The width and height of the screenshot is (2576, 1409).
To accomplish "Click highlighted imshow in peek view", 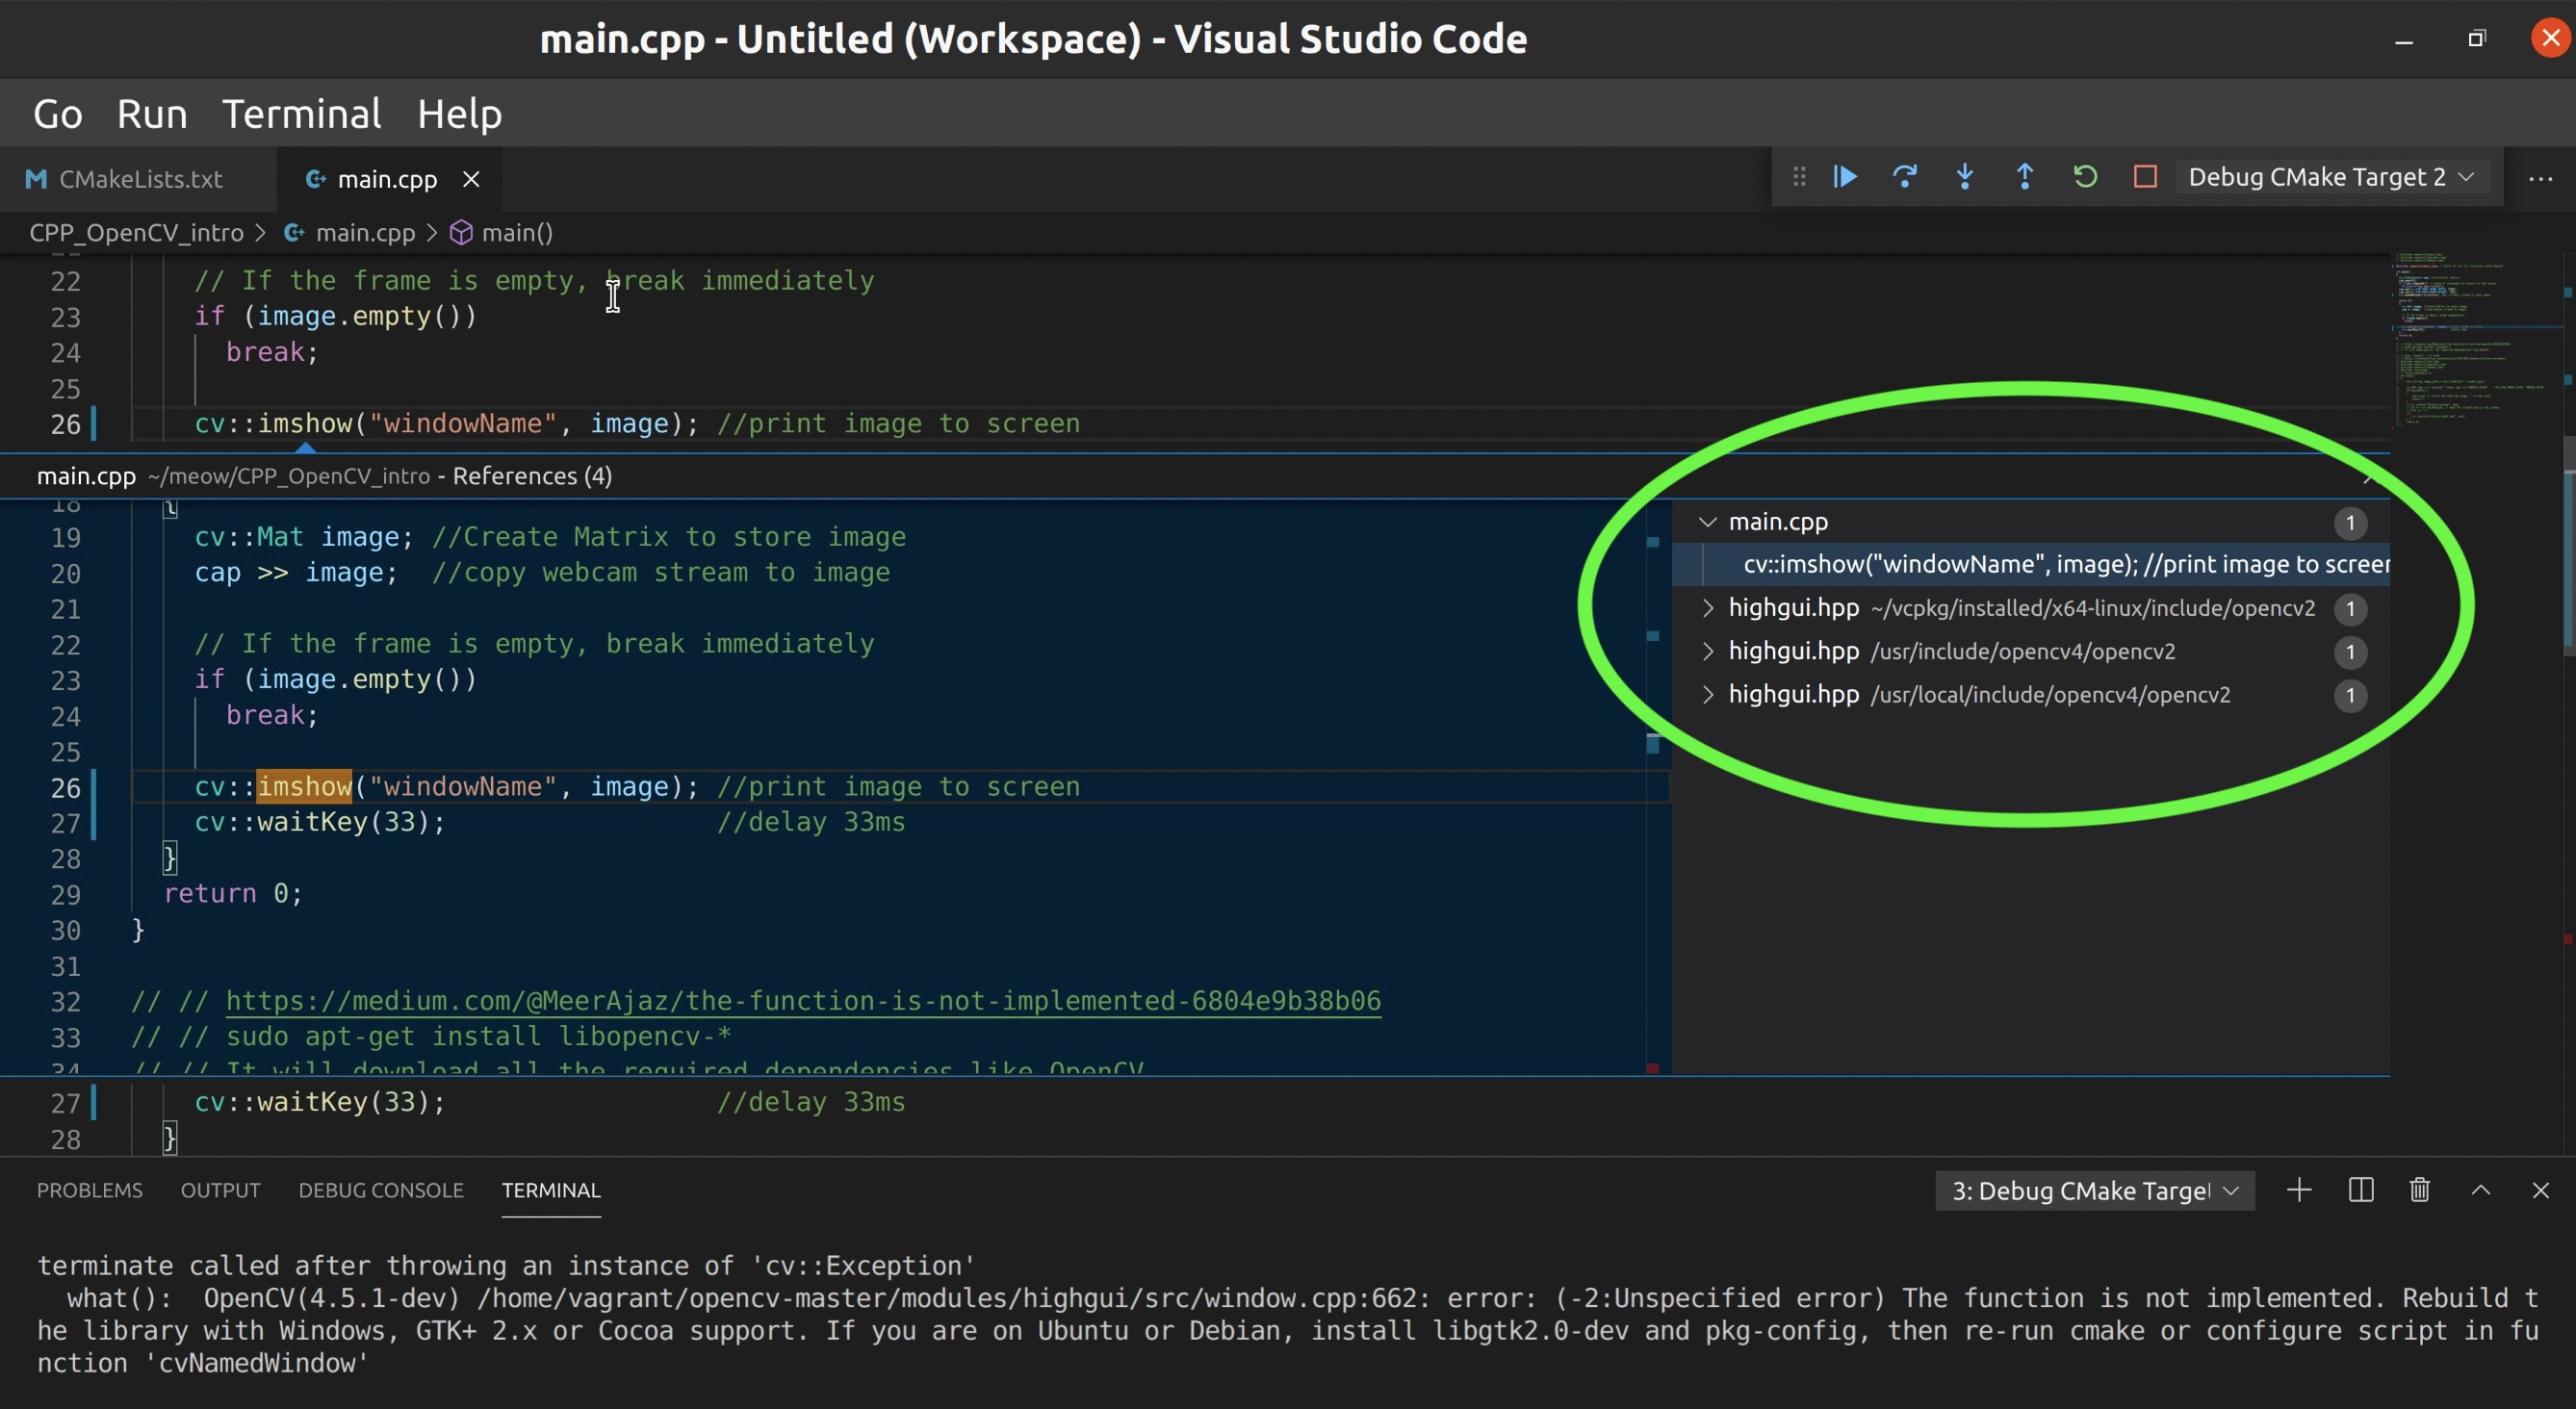I will 305,787.
